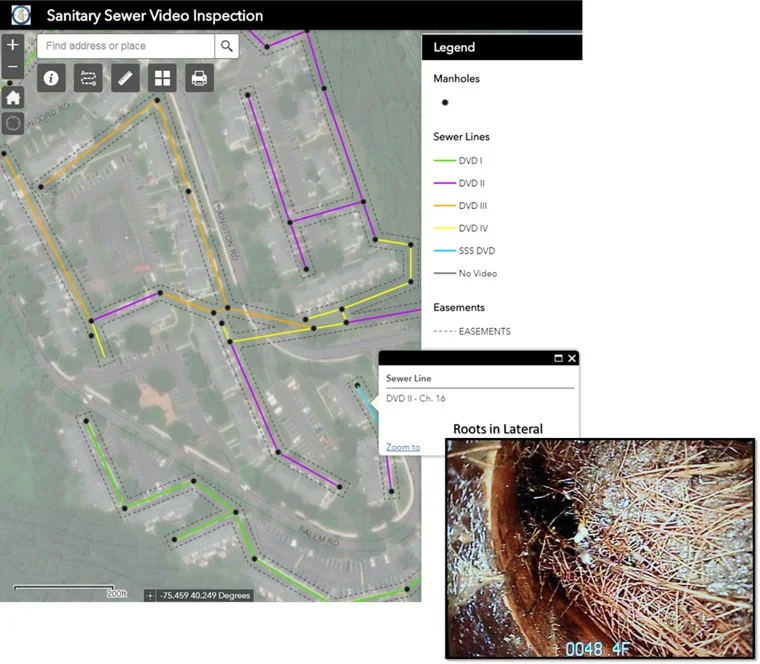
Task: Maximize the Sewer Line popup
Action: pos(558,358)
